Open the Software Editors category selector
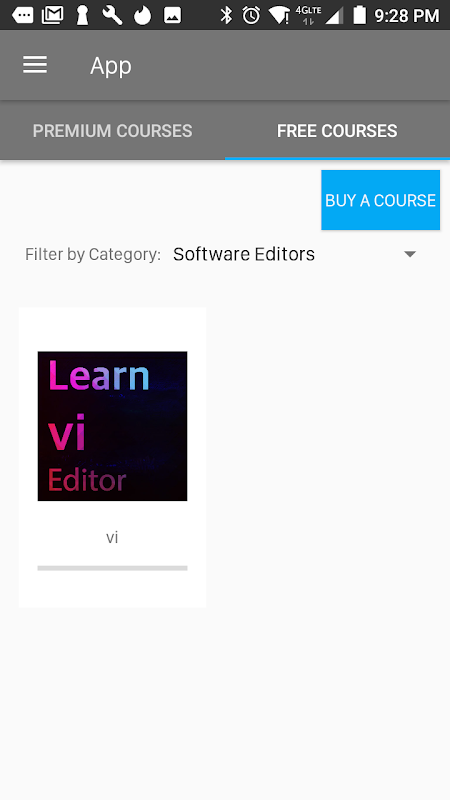Viewport: 450px width, 800px height. point(295,254)
